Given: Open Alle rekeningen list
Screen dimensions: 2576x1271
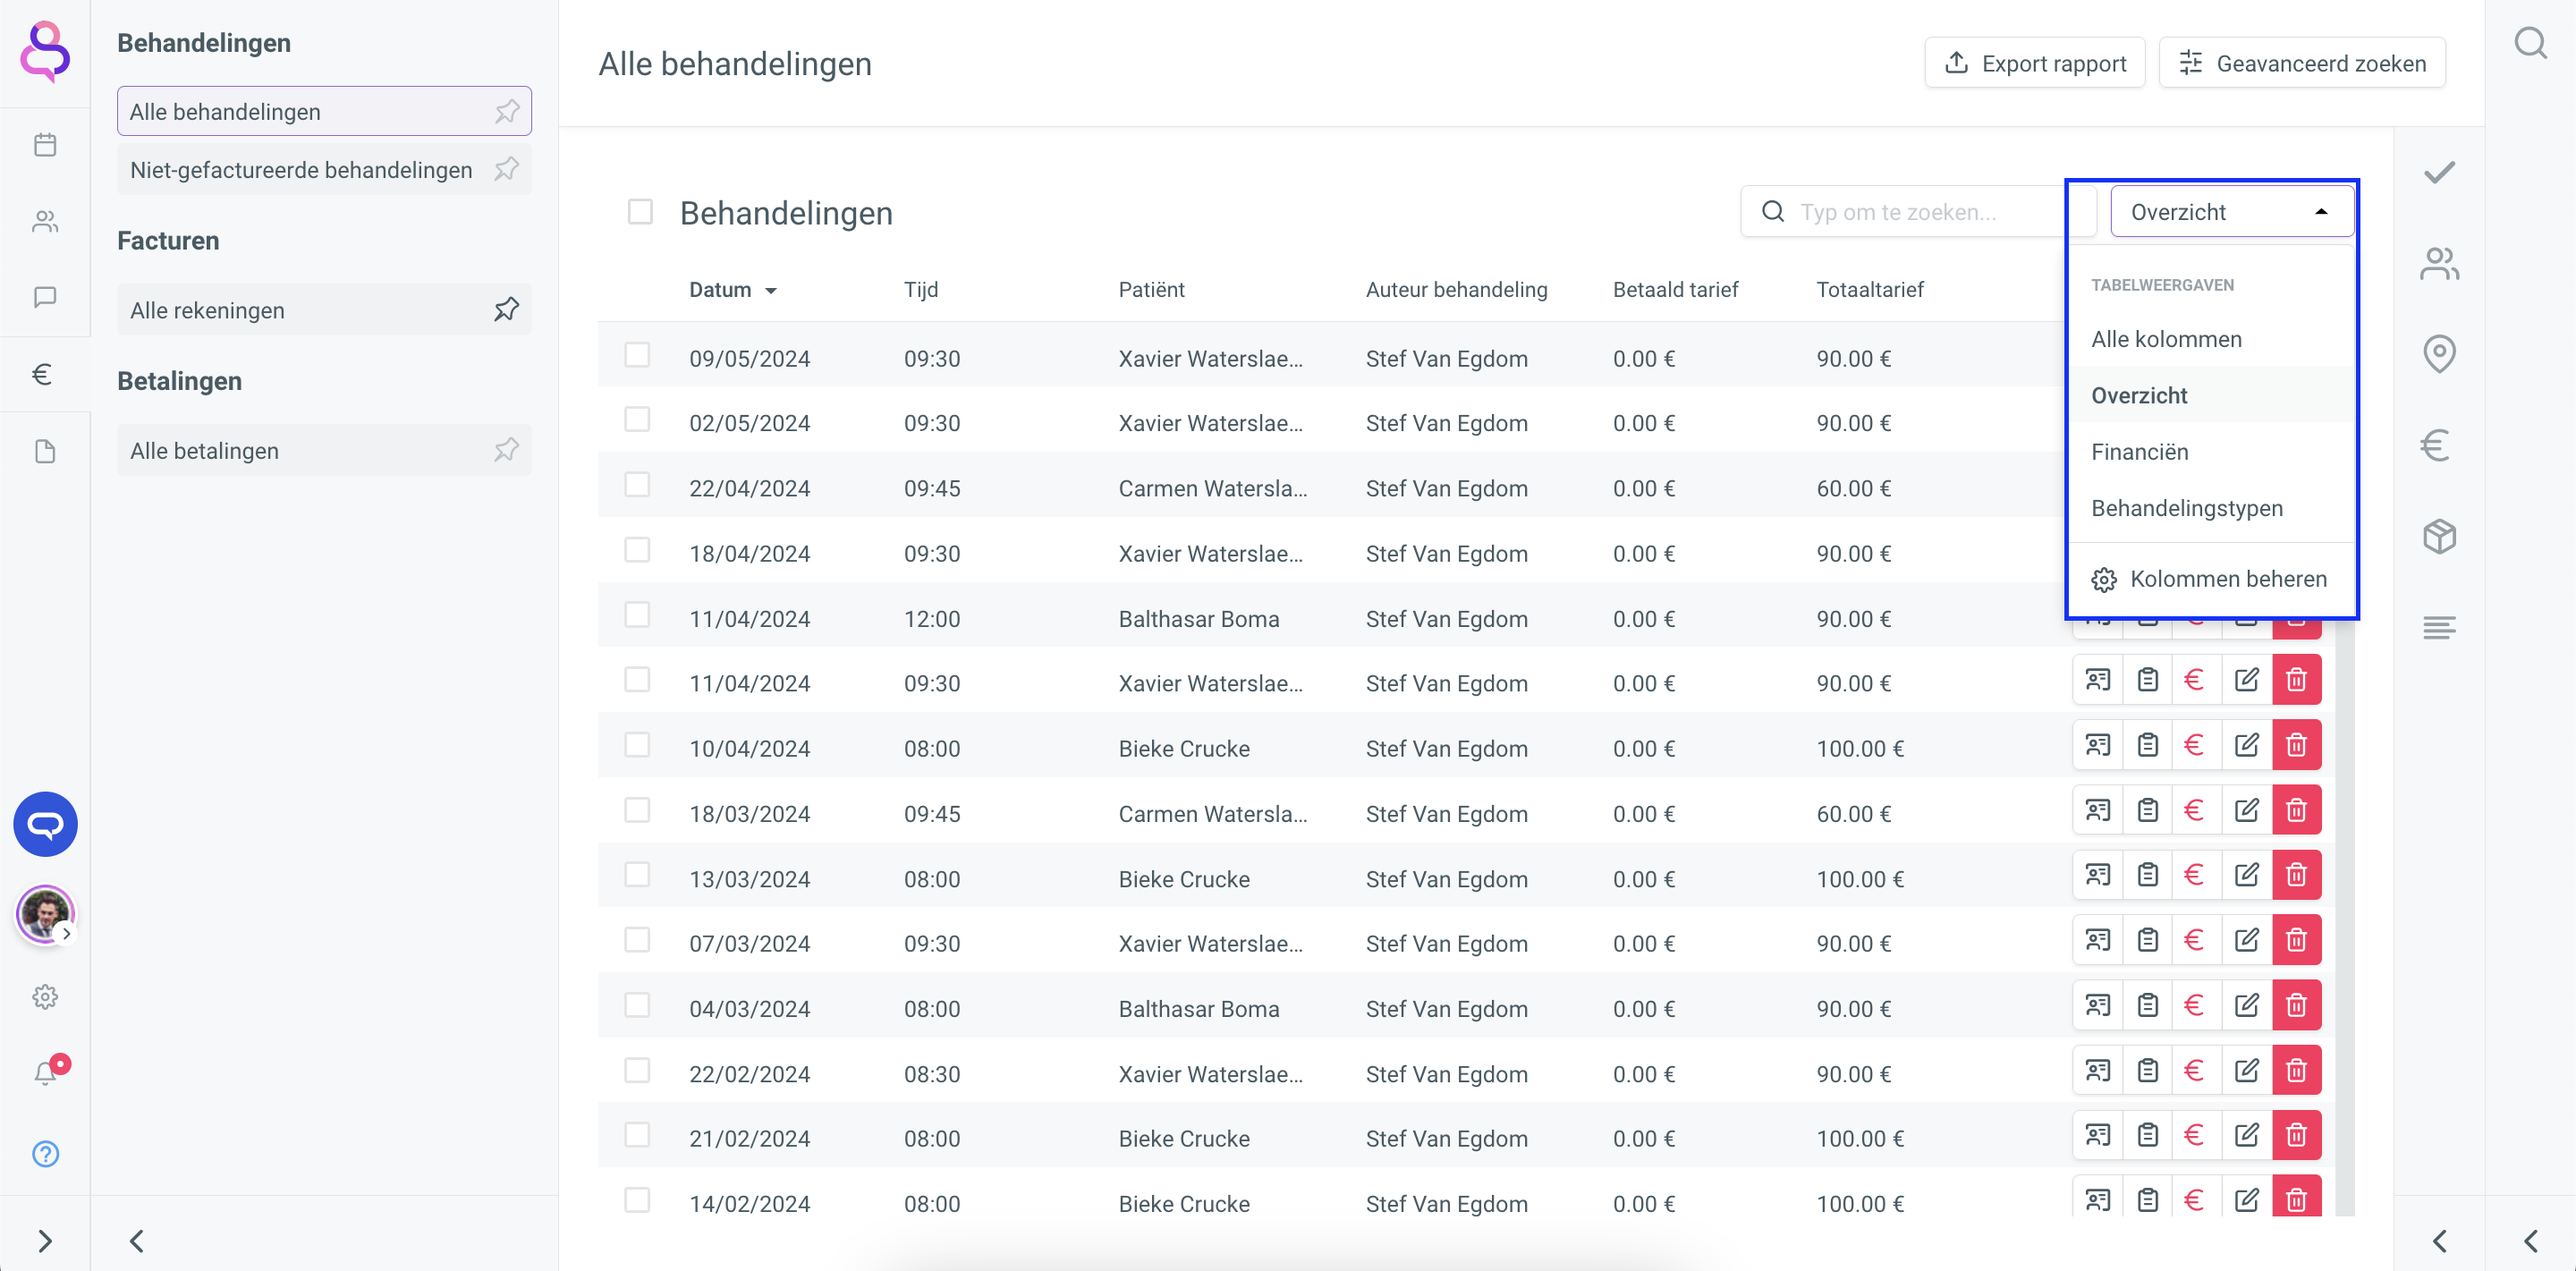Looking at the screenshot, I should (x=324, y=310).
